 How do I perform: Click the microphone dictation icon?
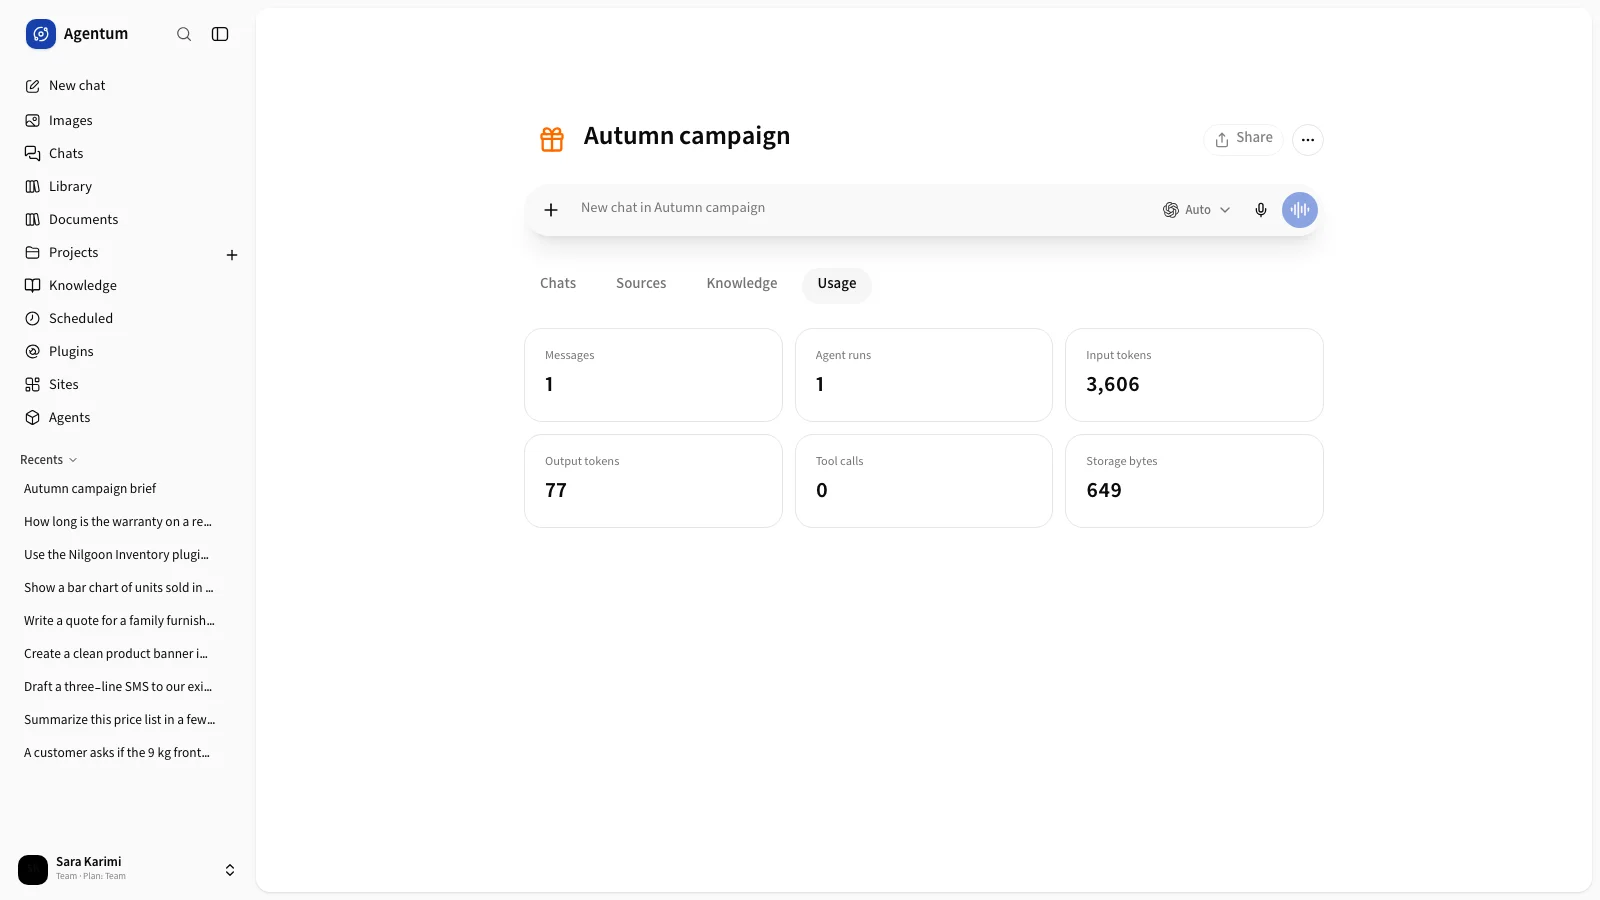[x=1261, y=210]
